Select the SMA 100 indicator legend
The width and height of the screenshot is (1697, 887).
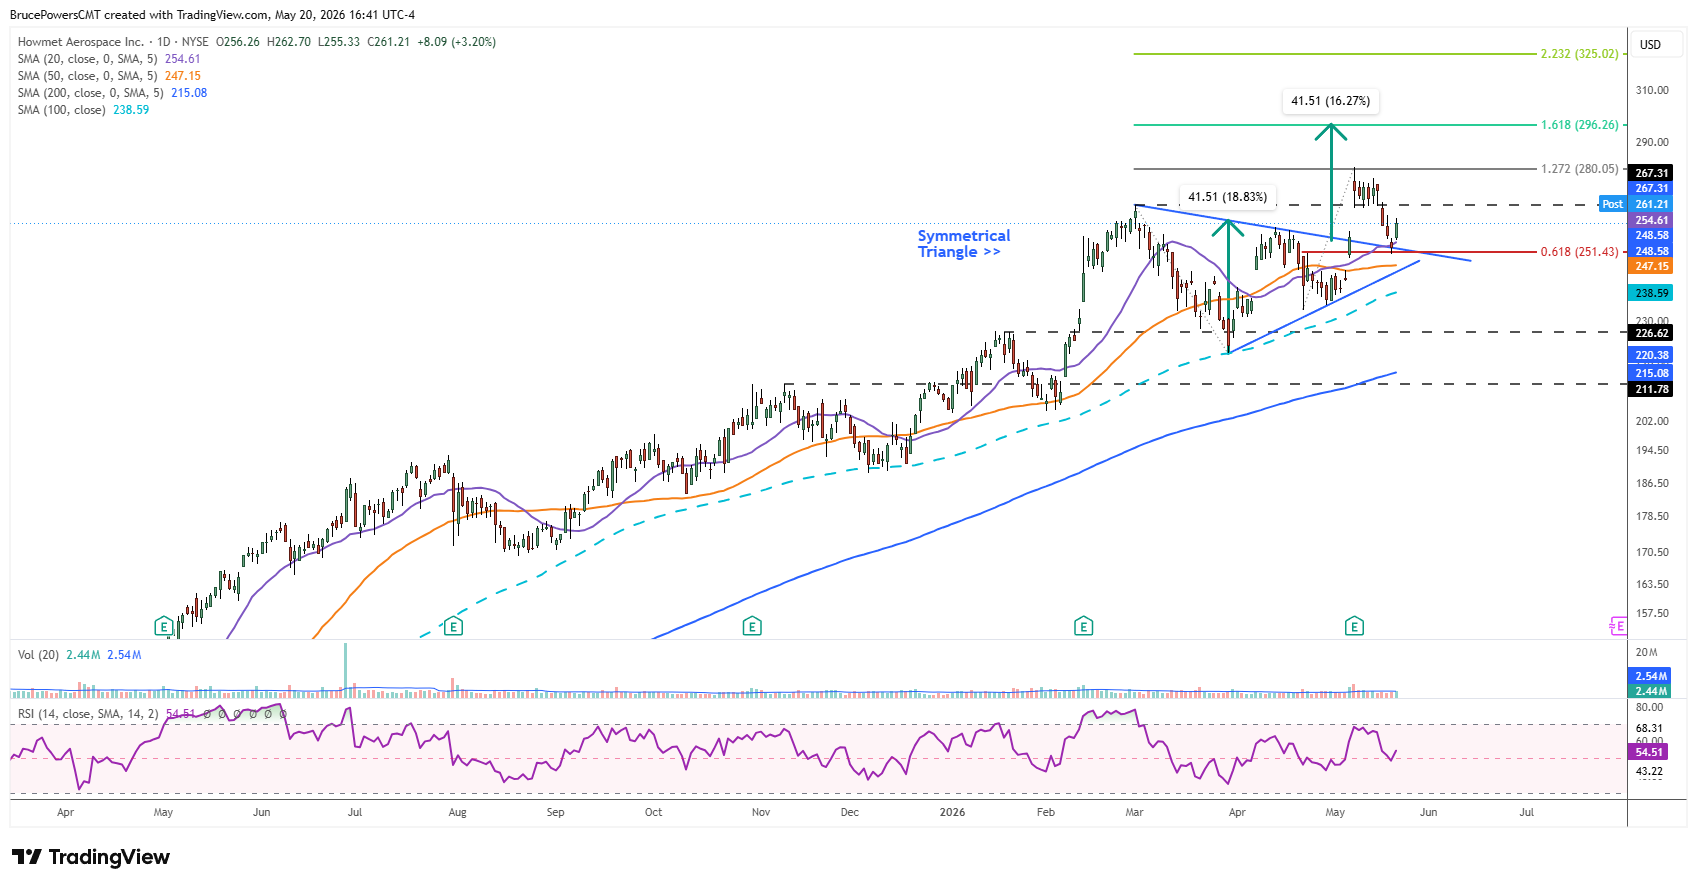(83, 110)
